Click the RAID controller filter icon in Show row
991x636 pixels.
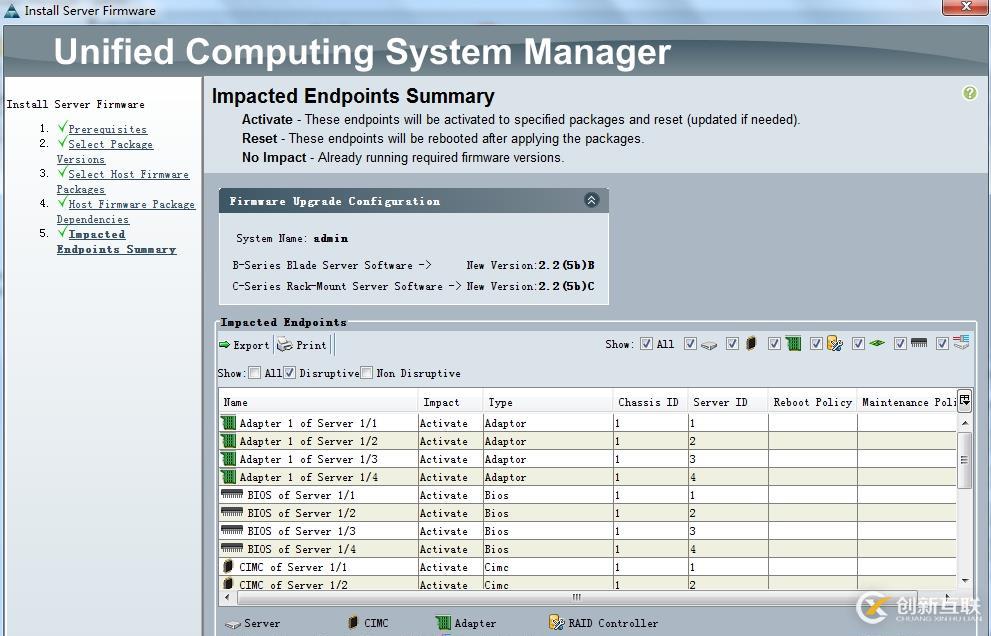835,343
